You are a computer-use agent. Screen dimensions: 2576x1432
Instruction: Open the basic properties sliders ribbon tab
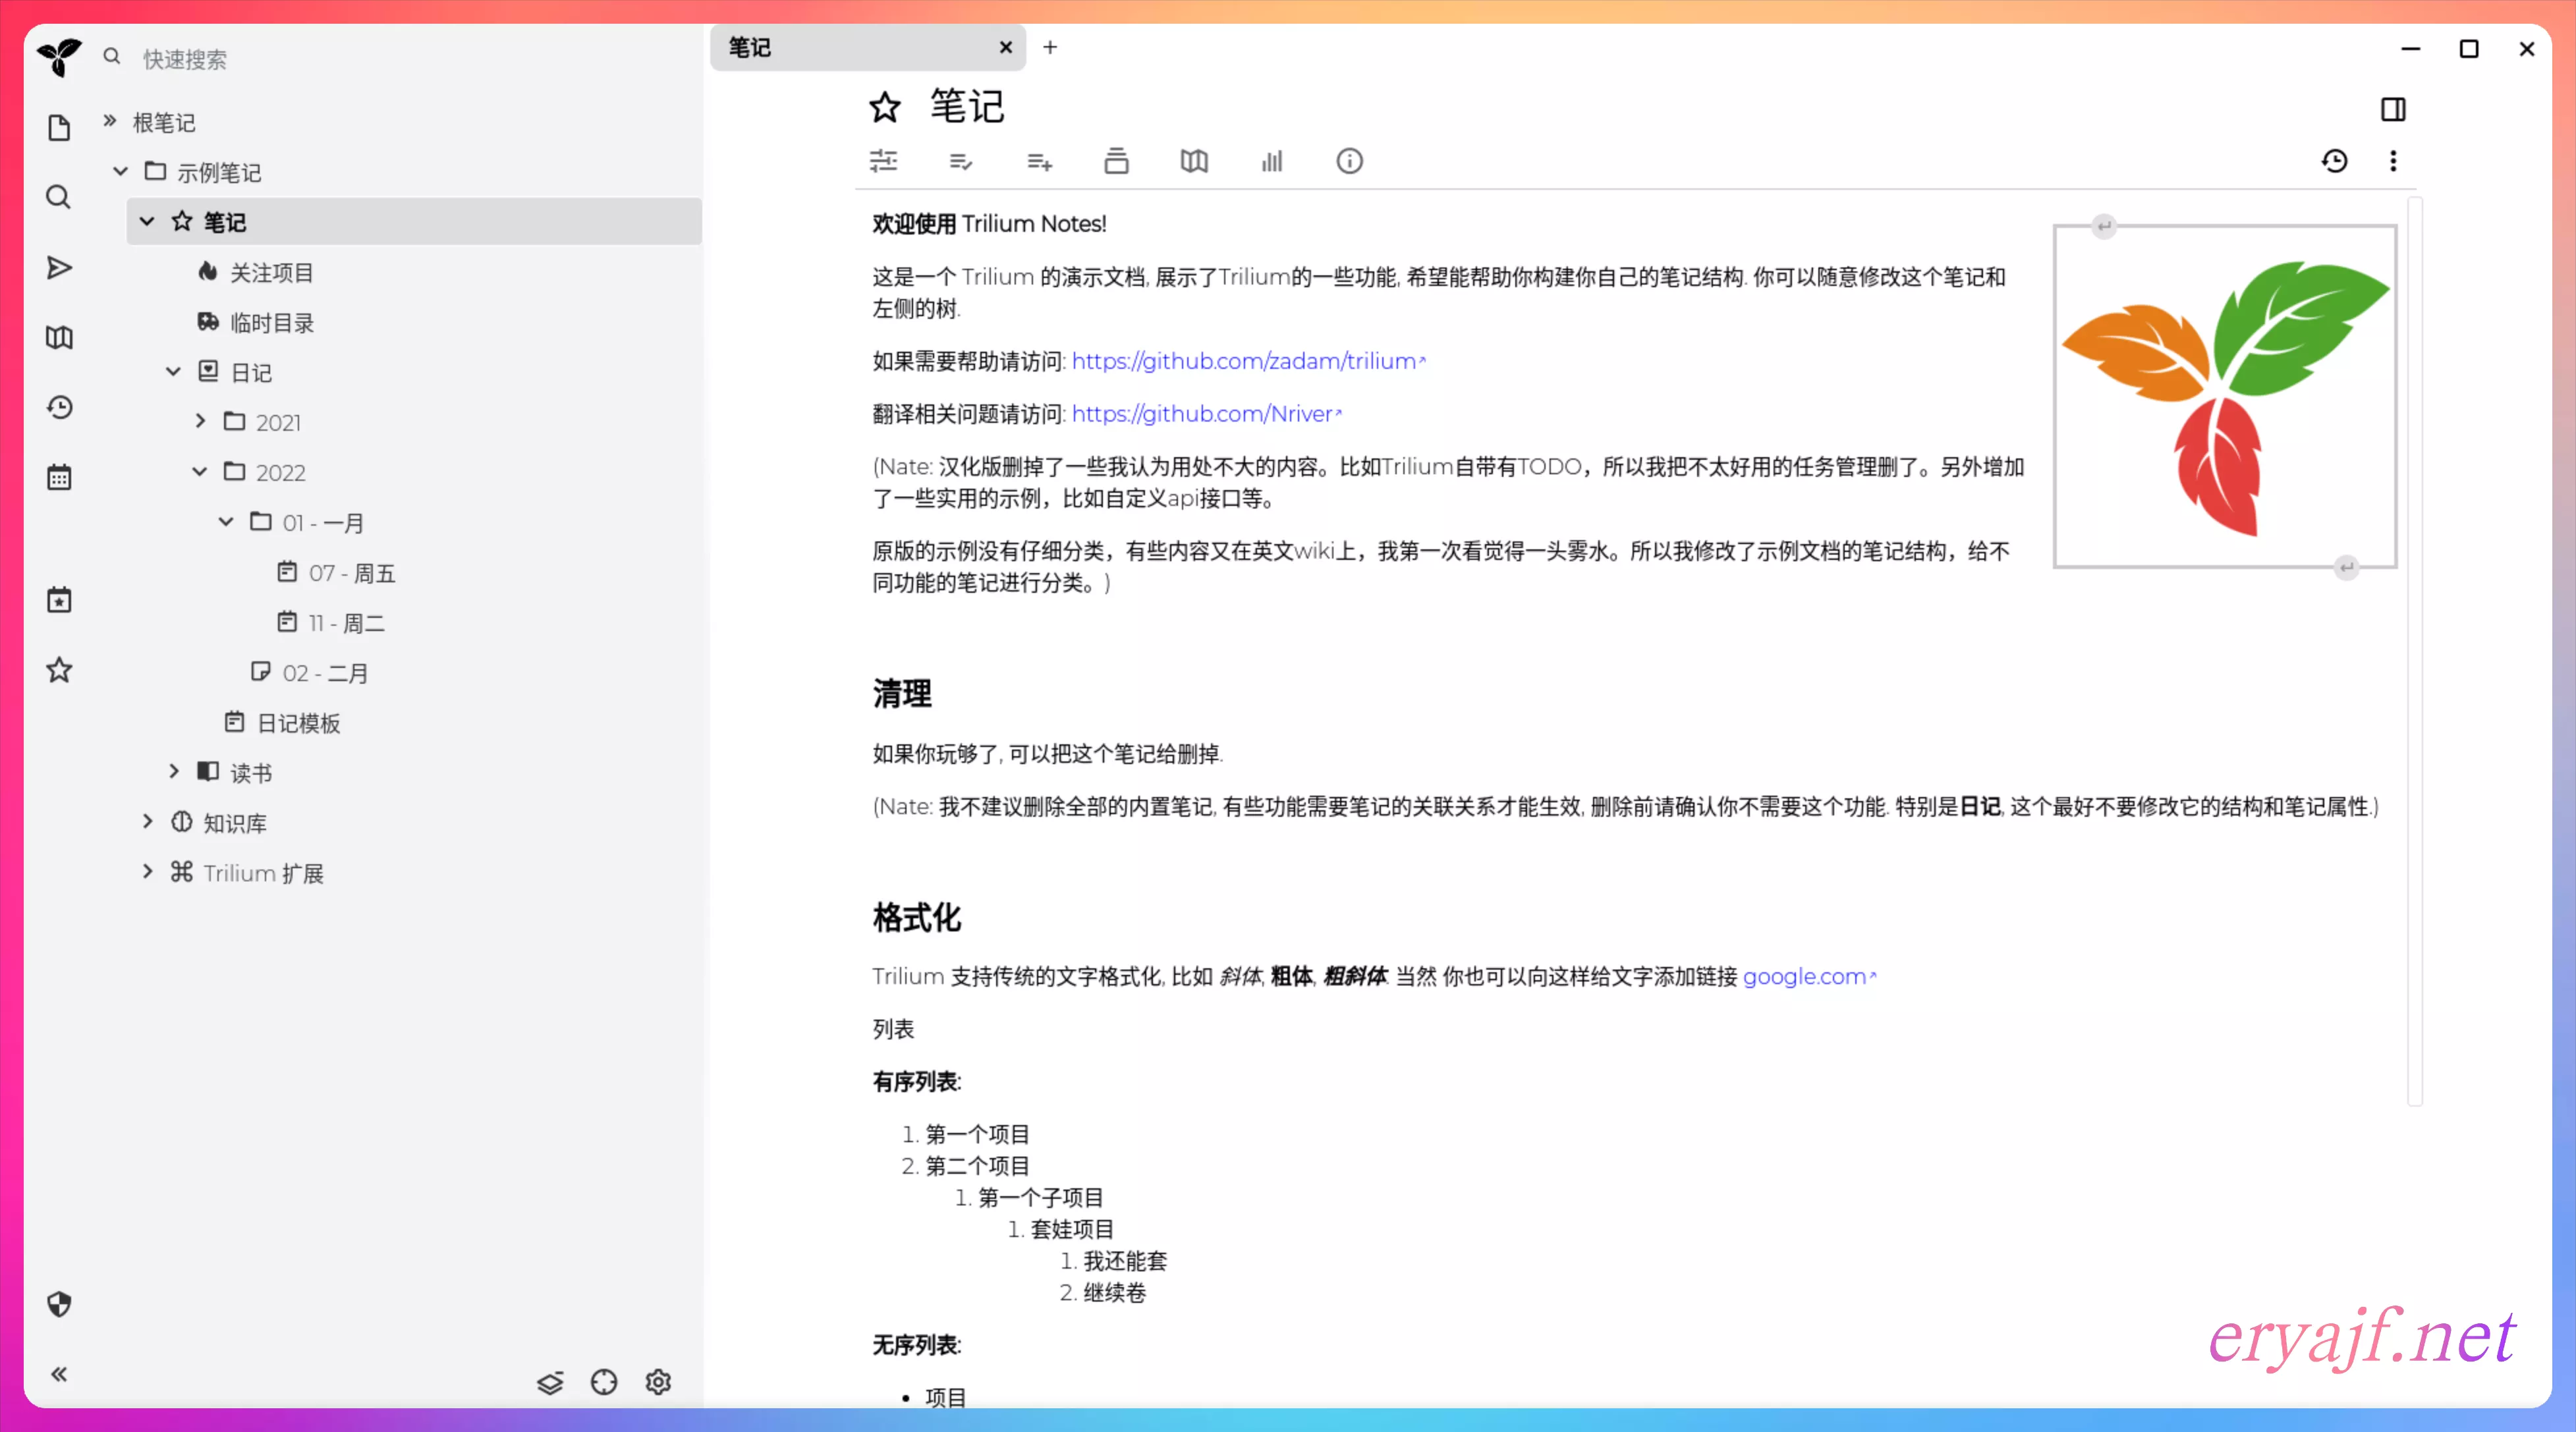pyautogui.click(x=884, y=161)
